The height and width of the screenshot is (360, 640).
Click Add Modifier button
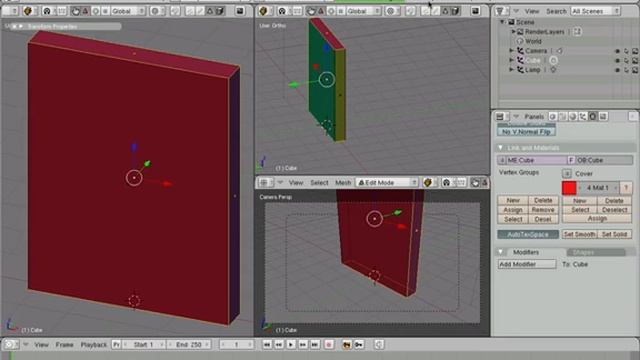click(527, 264)
